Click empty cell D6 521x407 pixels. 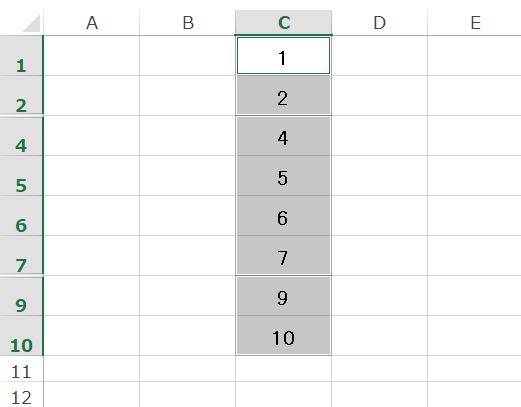pyautogui.click(x=380, y=216)
